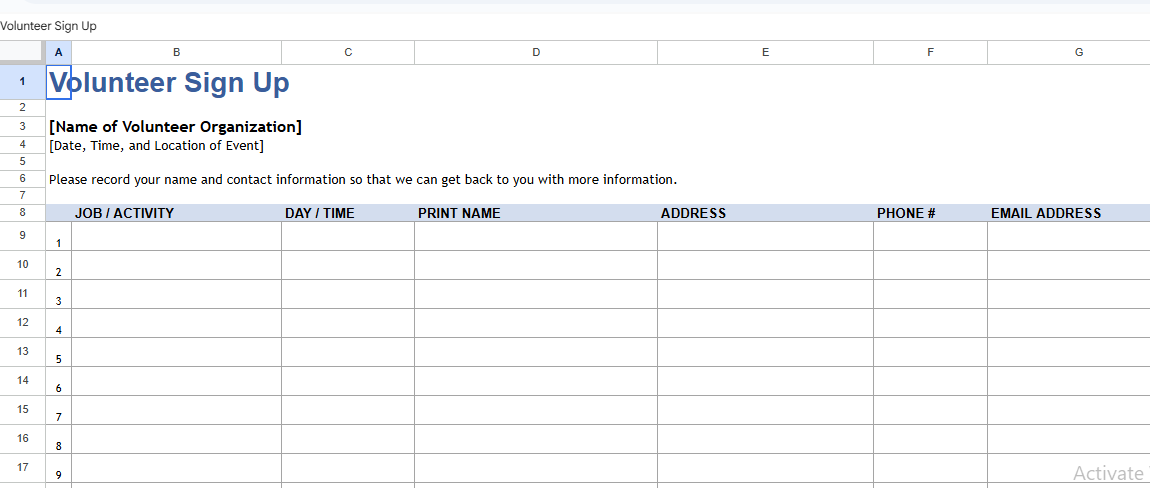The image size is (1150, 488).
Task: Select the PHONE # header cell
Action: click(930, 213)
